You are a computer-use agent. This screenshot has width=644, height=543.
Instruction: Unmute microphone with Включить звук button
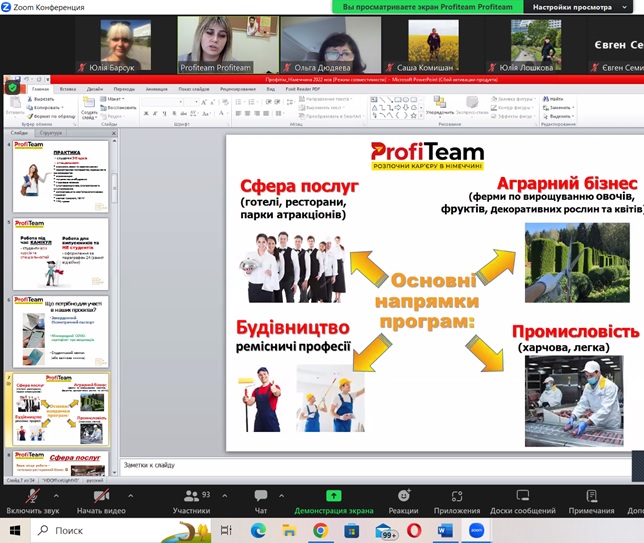coord(32,502)
